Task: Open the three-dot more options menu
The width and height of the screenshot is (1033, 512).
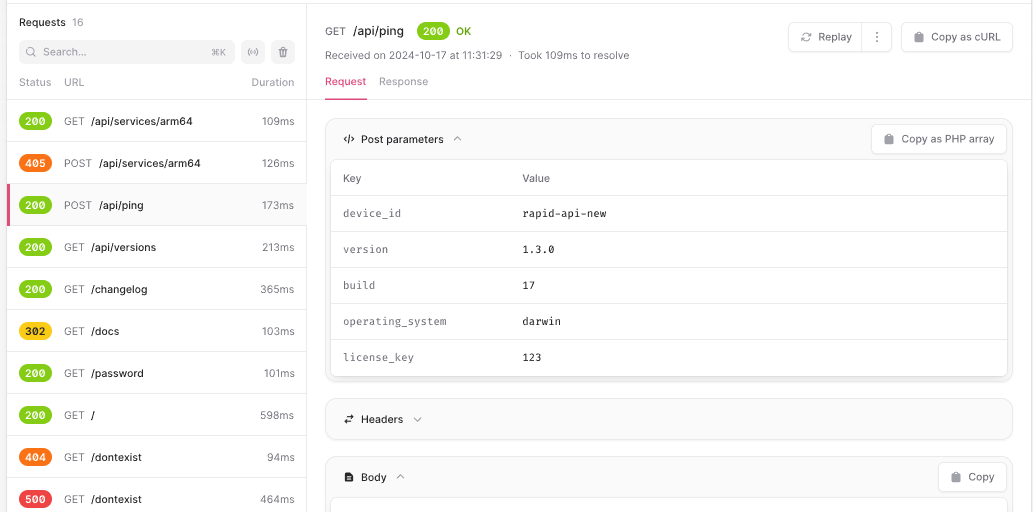Action: click(876, 37)
